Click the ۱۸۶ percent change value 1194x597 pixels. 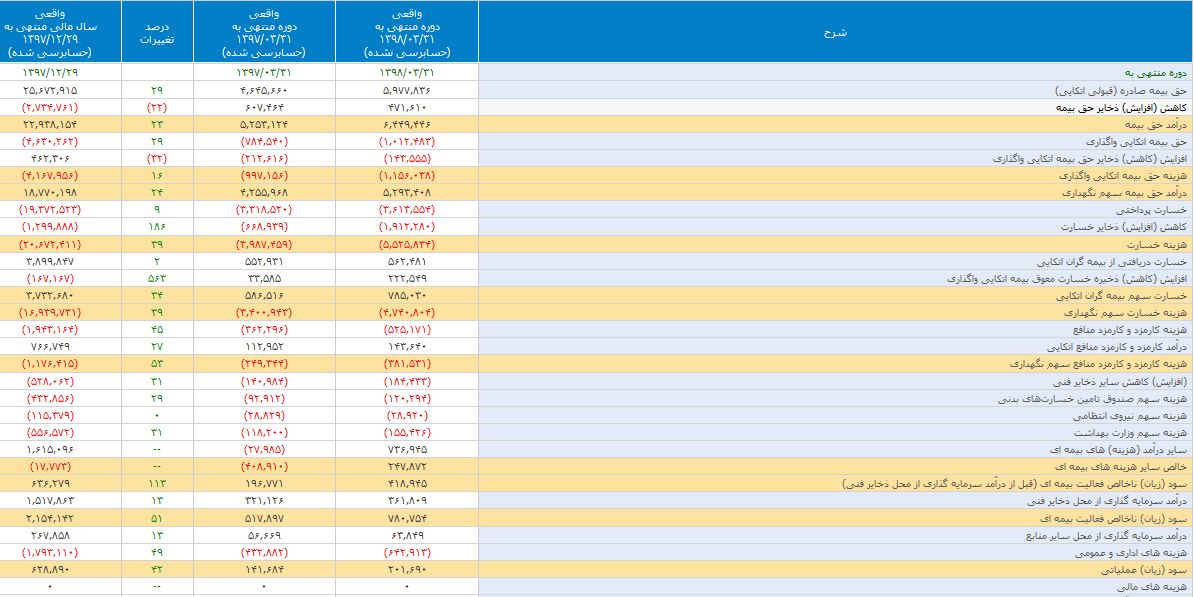tap(157, 227)
